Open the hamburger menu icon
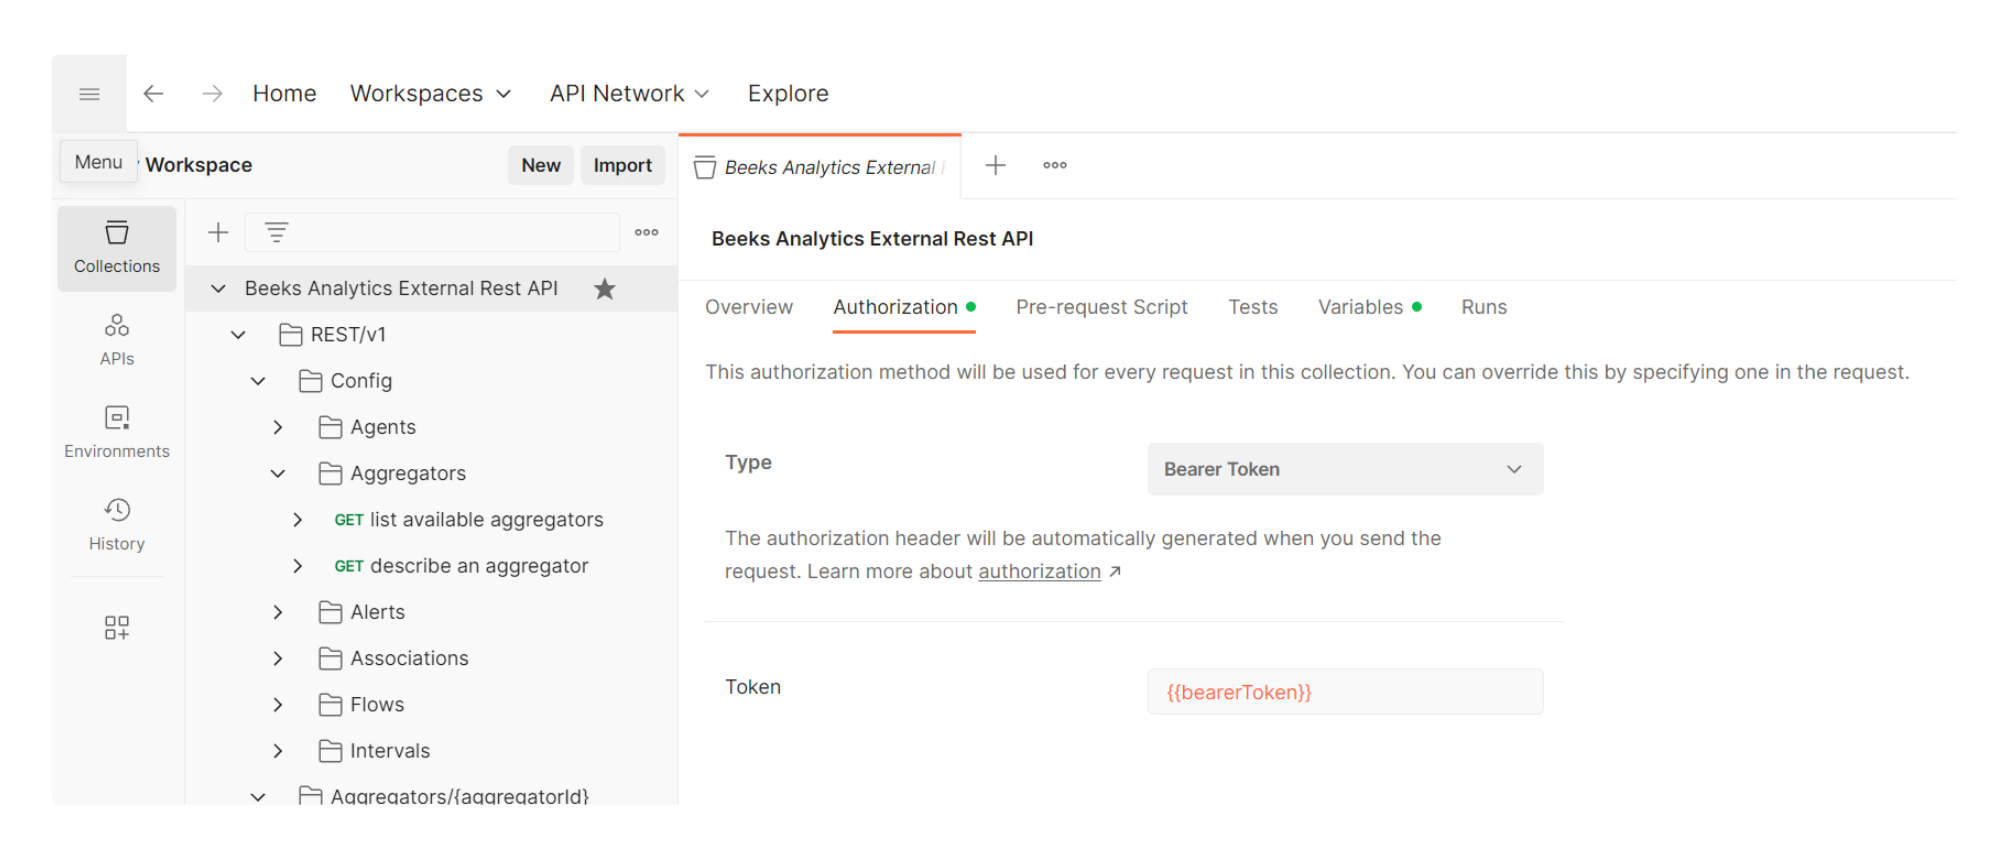Viewport: 2000px width, 845px height. [89, 94]
